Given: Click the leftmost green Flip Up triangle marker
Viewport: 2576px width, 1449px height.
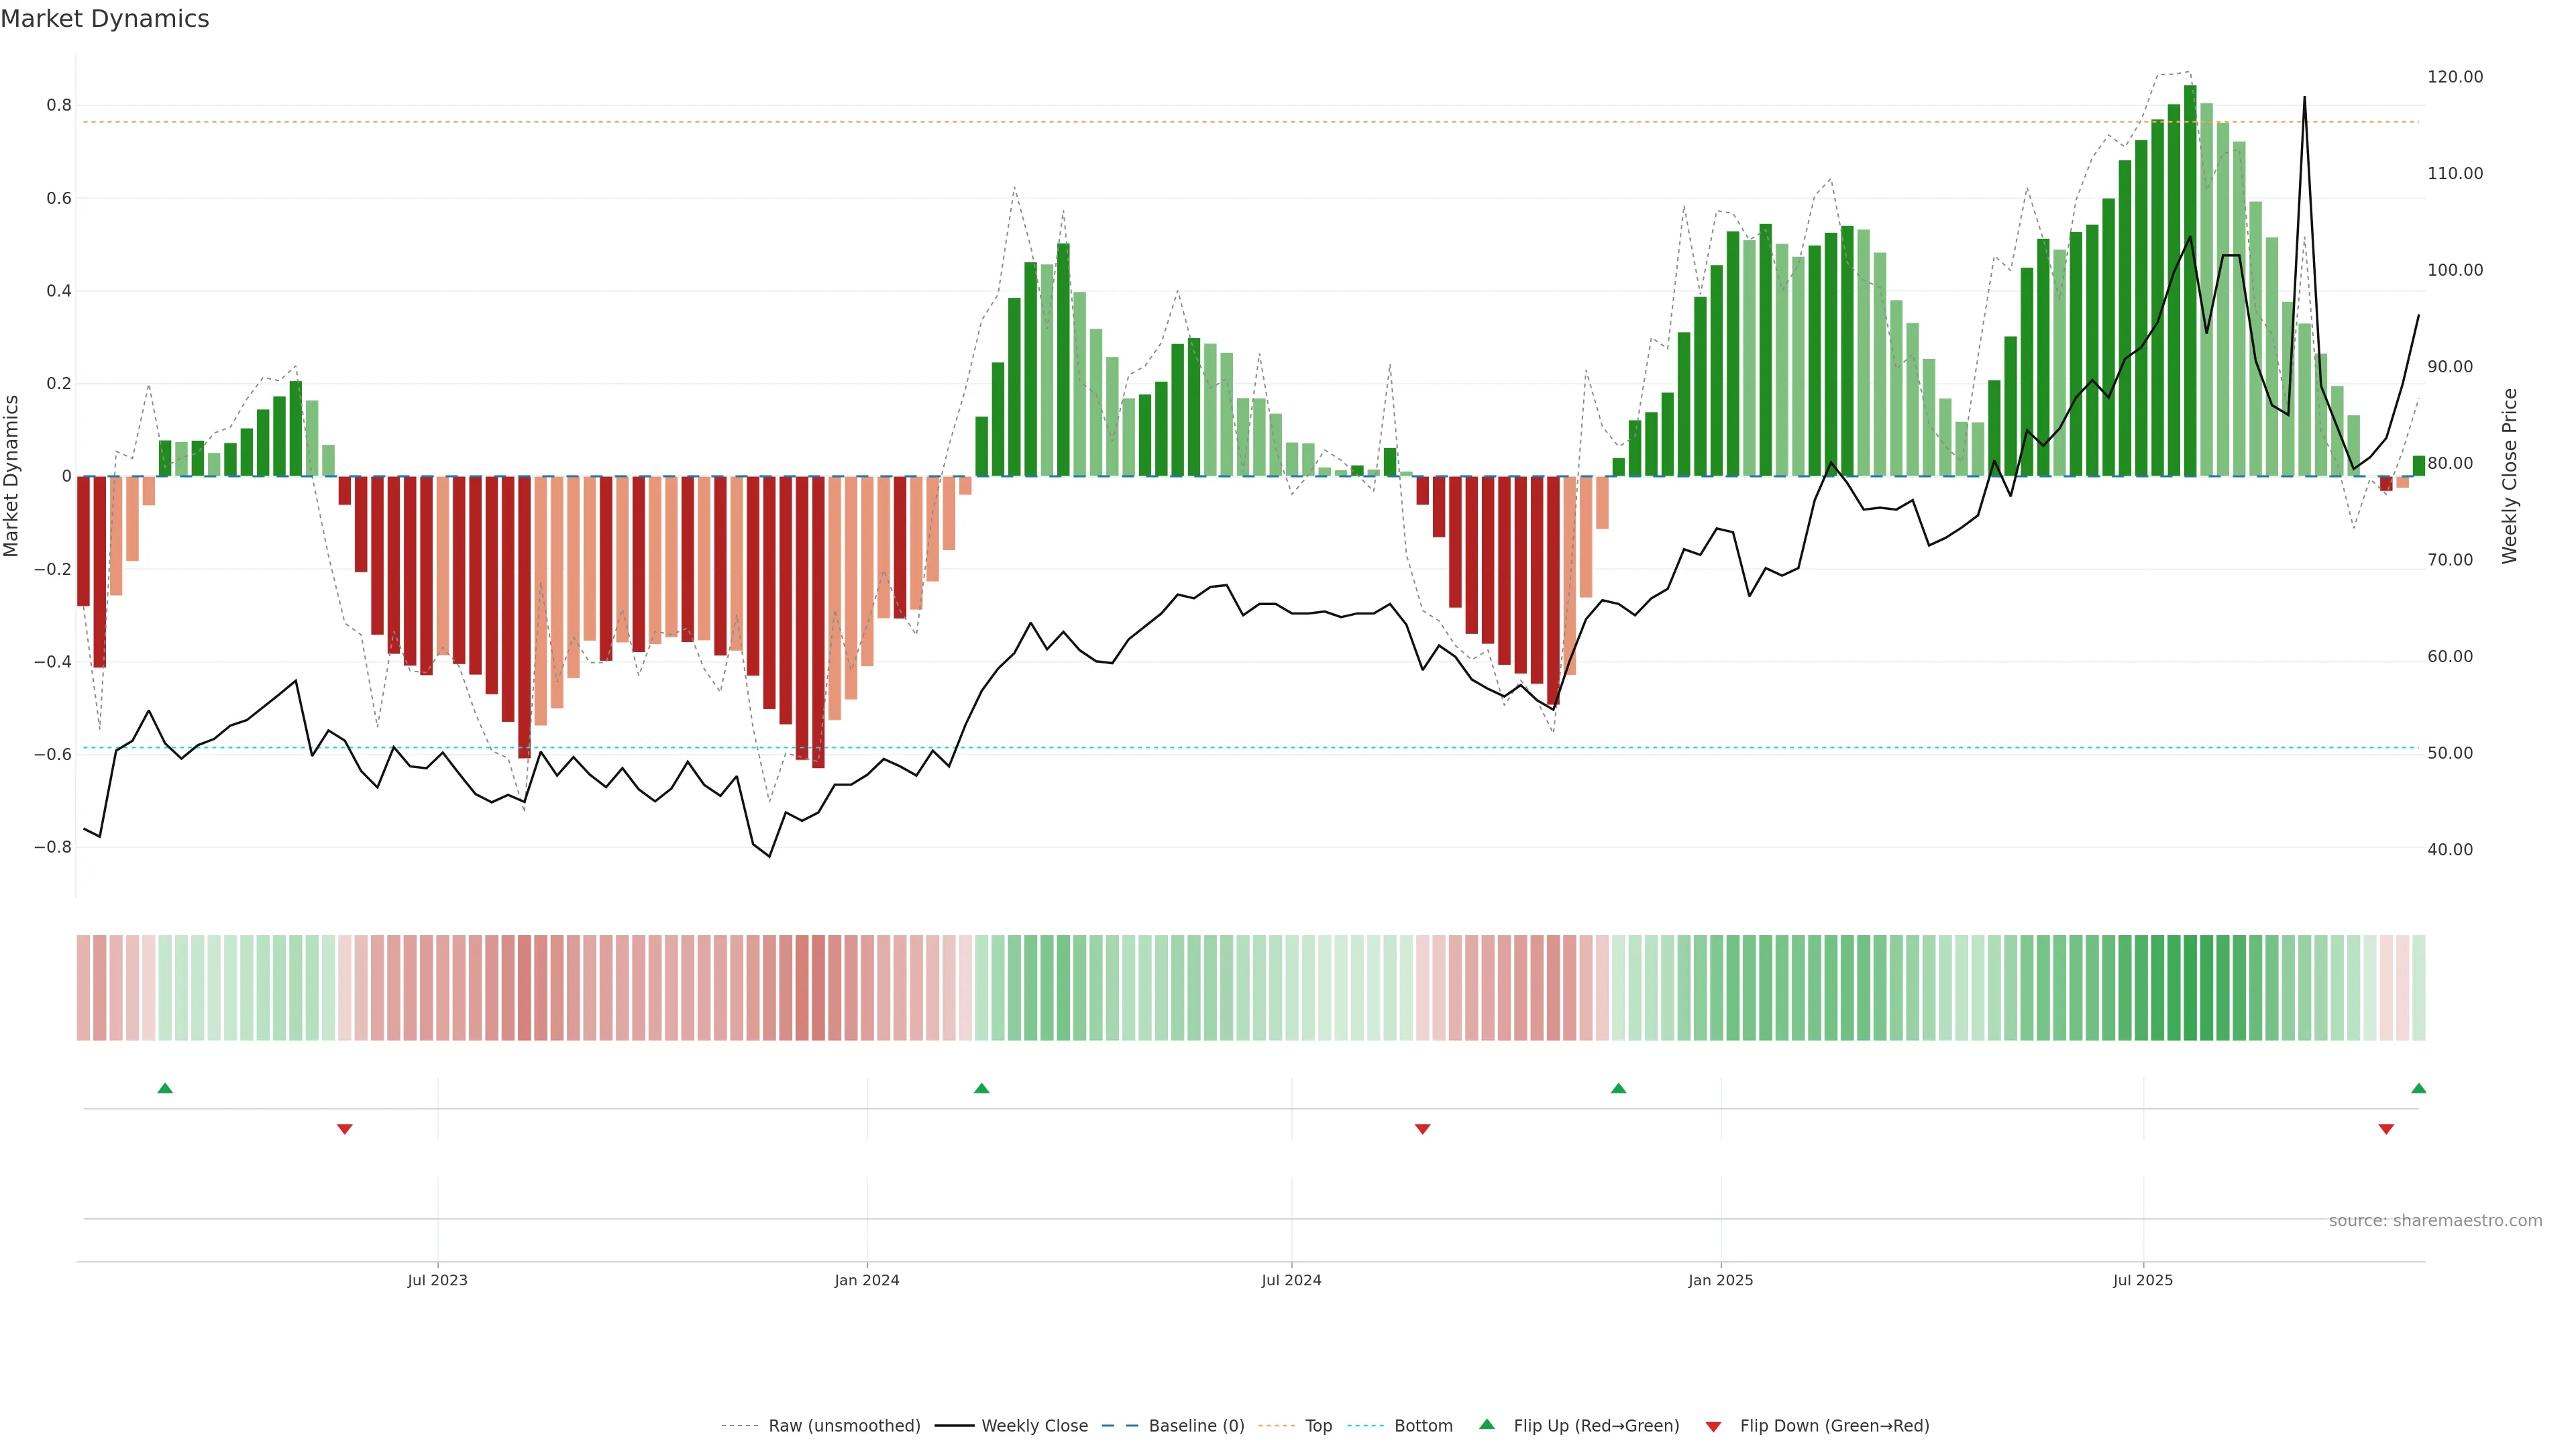Looking at the screenshot, I should tap(165, 1088).
